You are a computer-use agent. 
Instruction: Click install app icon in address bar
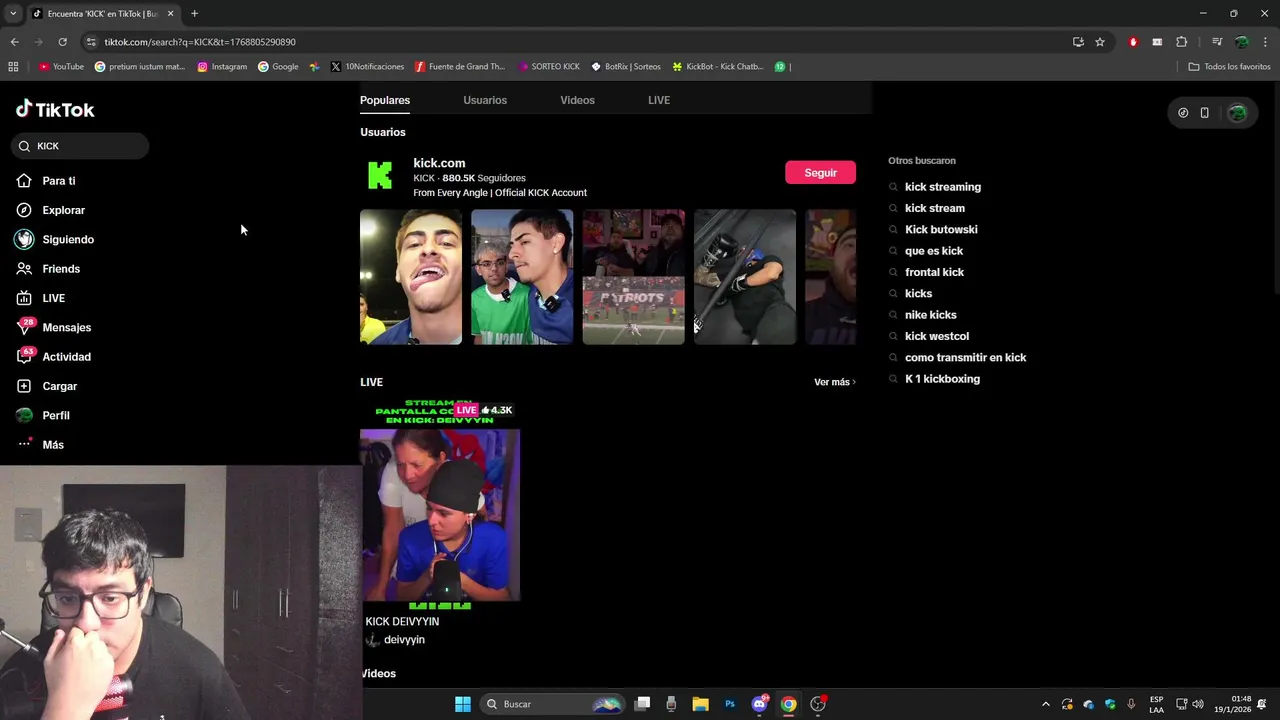(1078, 42)
